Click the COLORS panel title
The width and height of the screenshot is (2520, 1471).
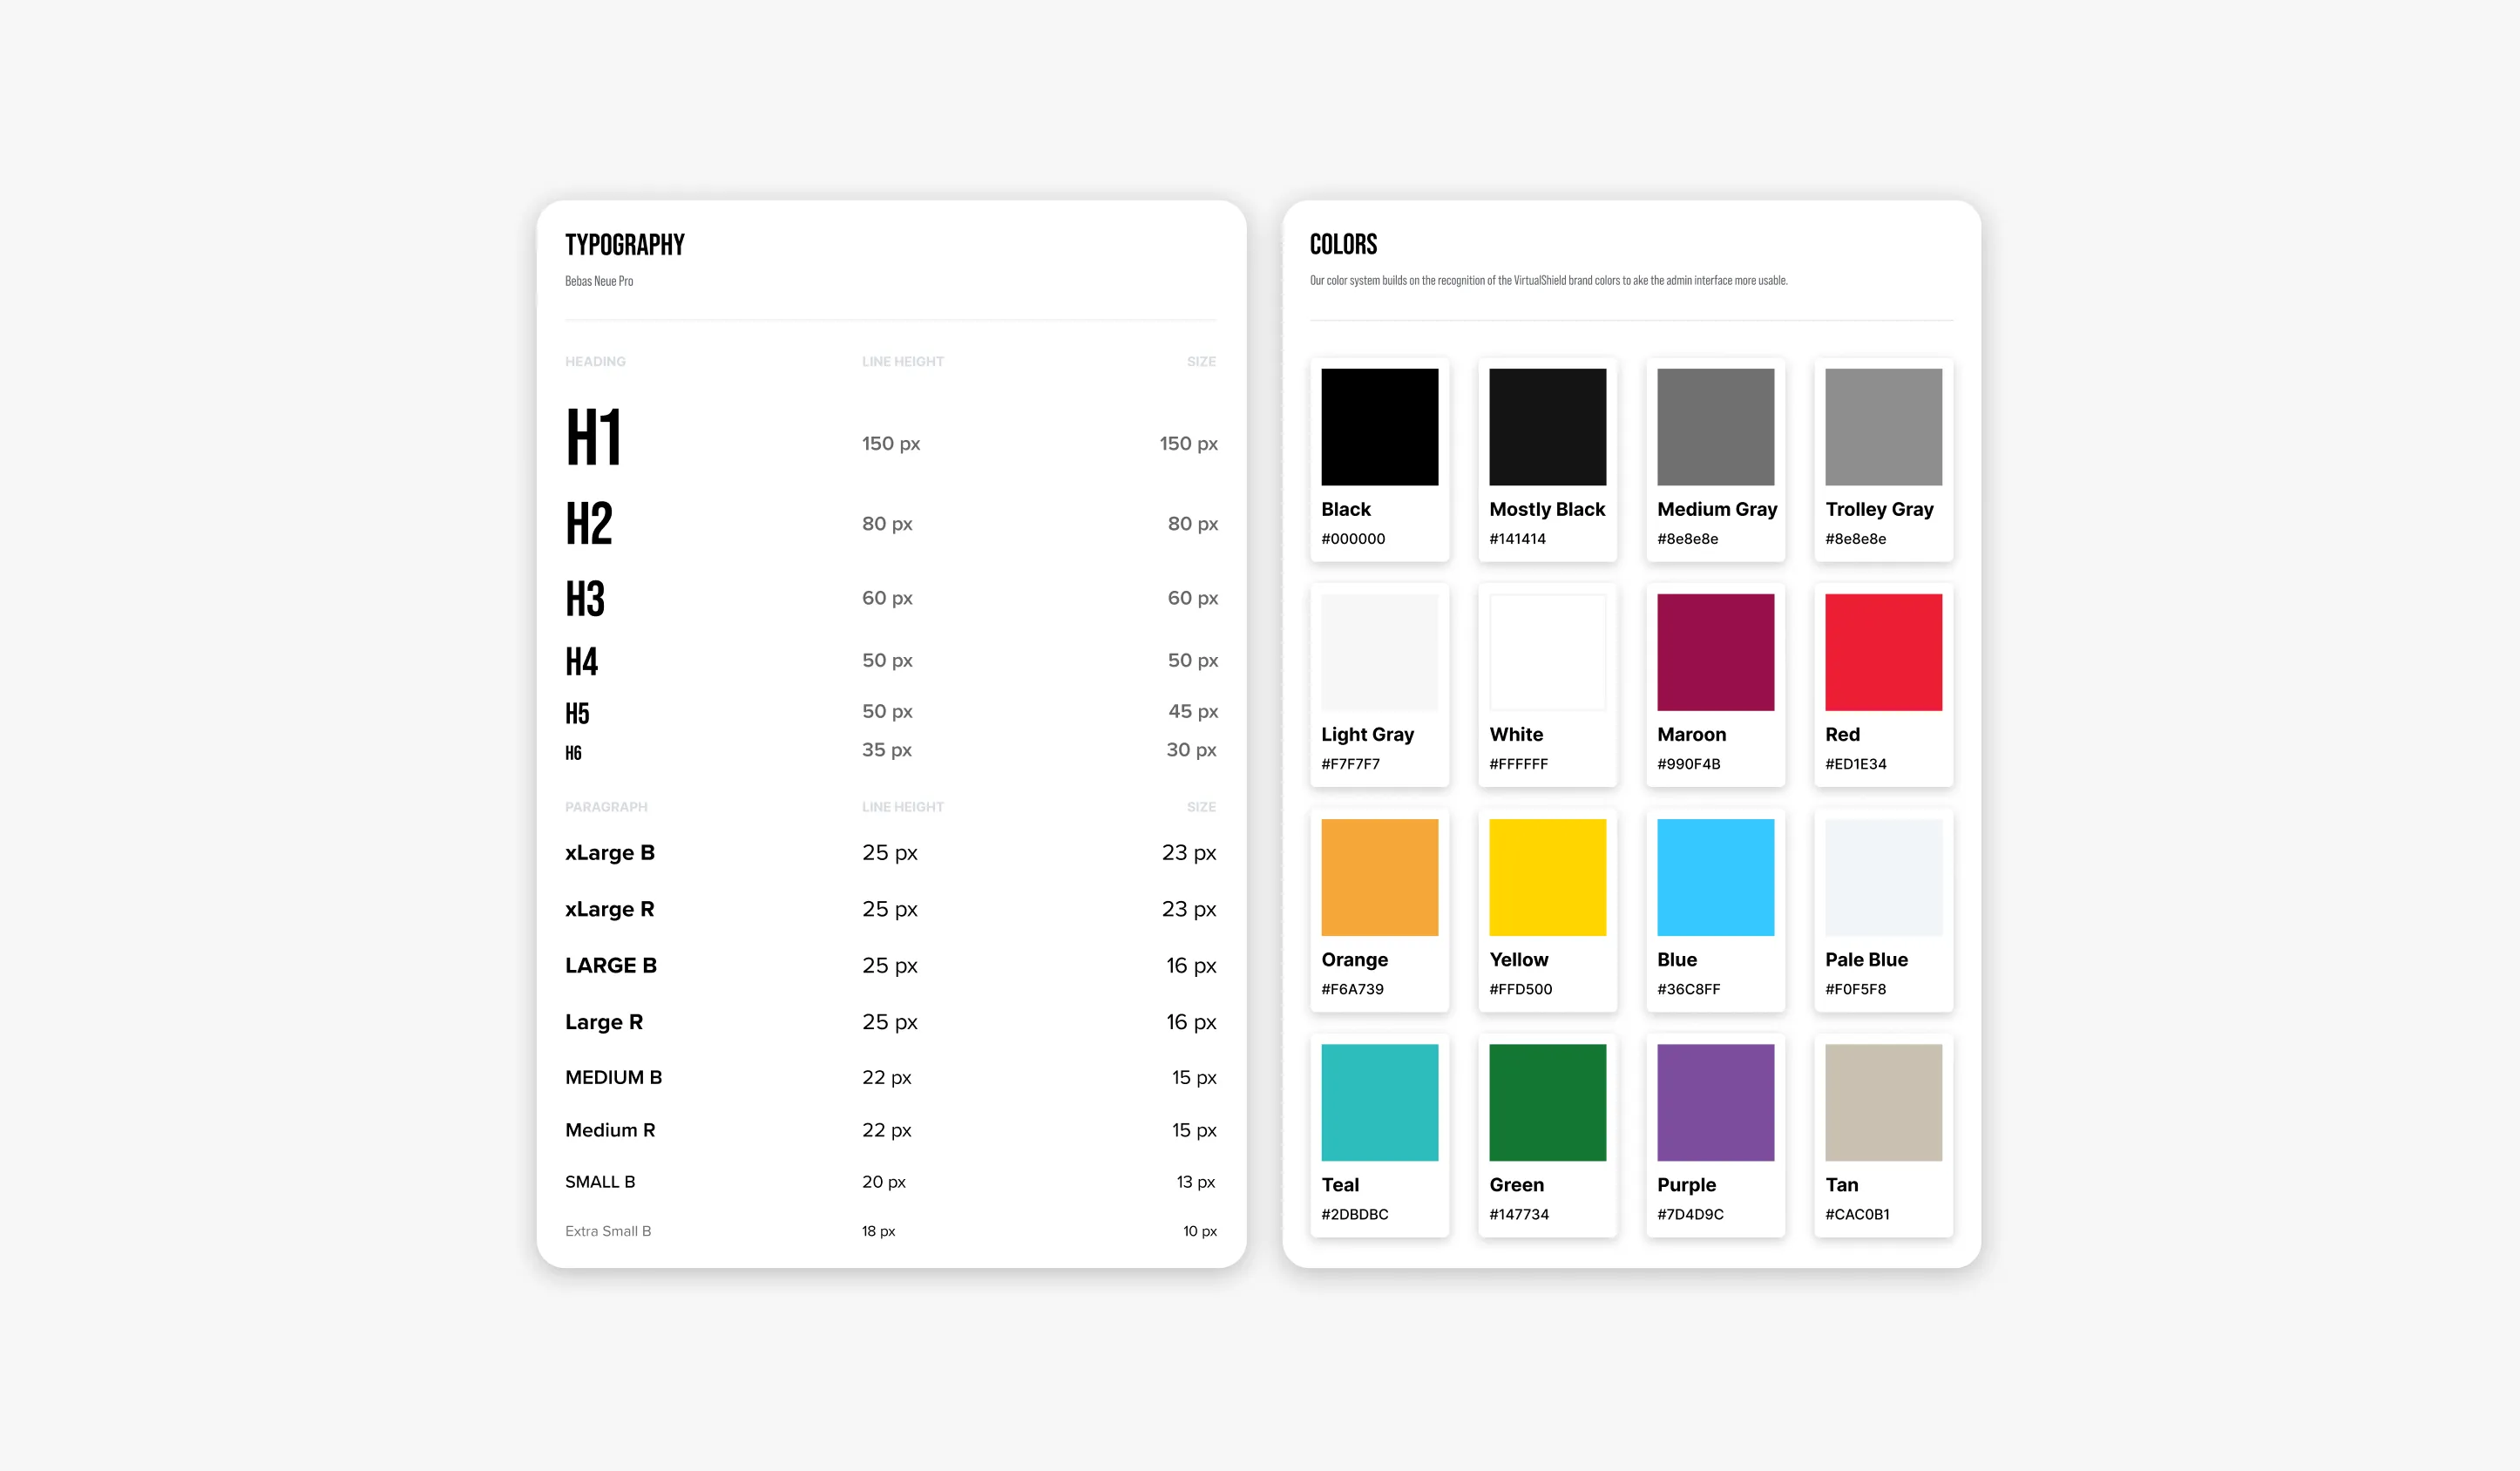[x=1343, y=245]
